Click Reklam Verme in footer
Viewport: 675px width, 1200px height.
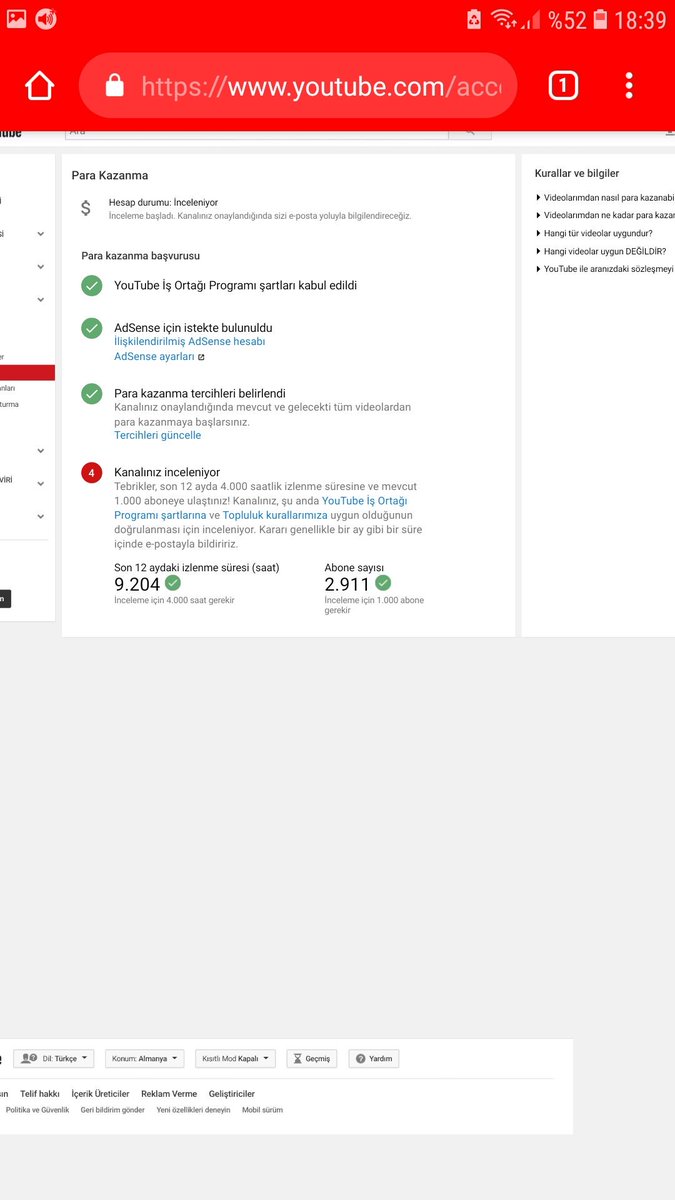[x=169, y=1094]
